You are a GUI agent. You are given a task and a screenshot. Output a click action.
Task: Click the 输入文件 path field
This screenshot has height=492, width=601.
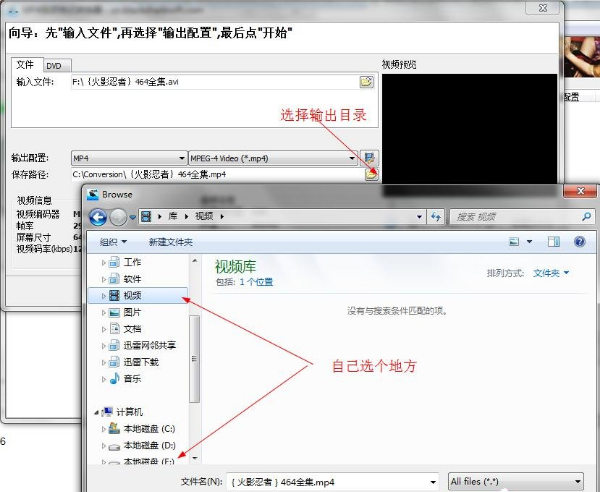click(x=215, y=82)
